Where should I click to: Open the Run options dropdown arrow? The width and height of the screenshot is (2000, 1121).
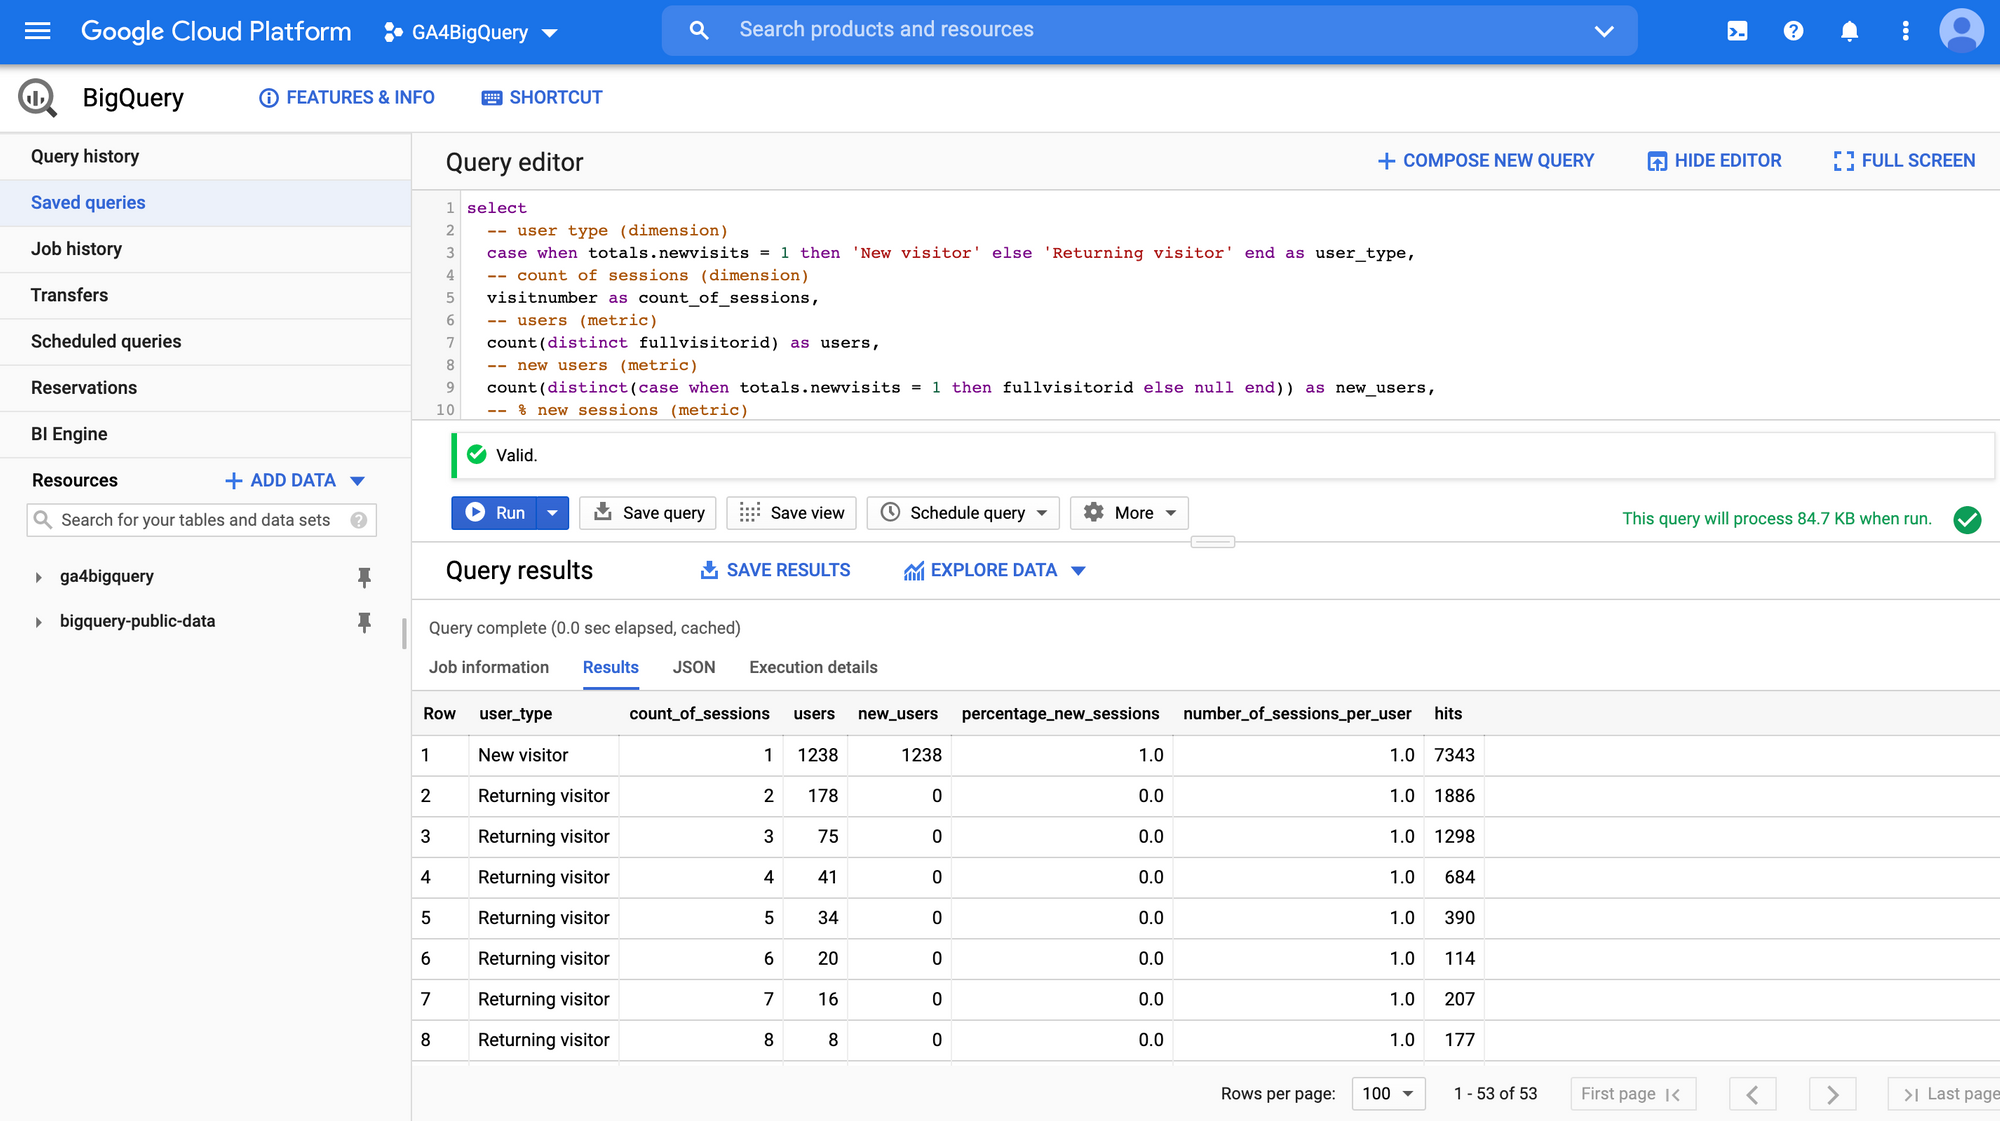click(552, 513)
